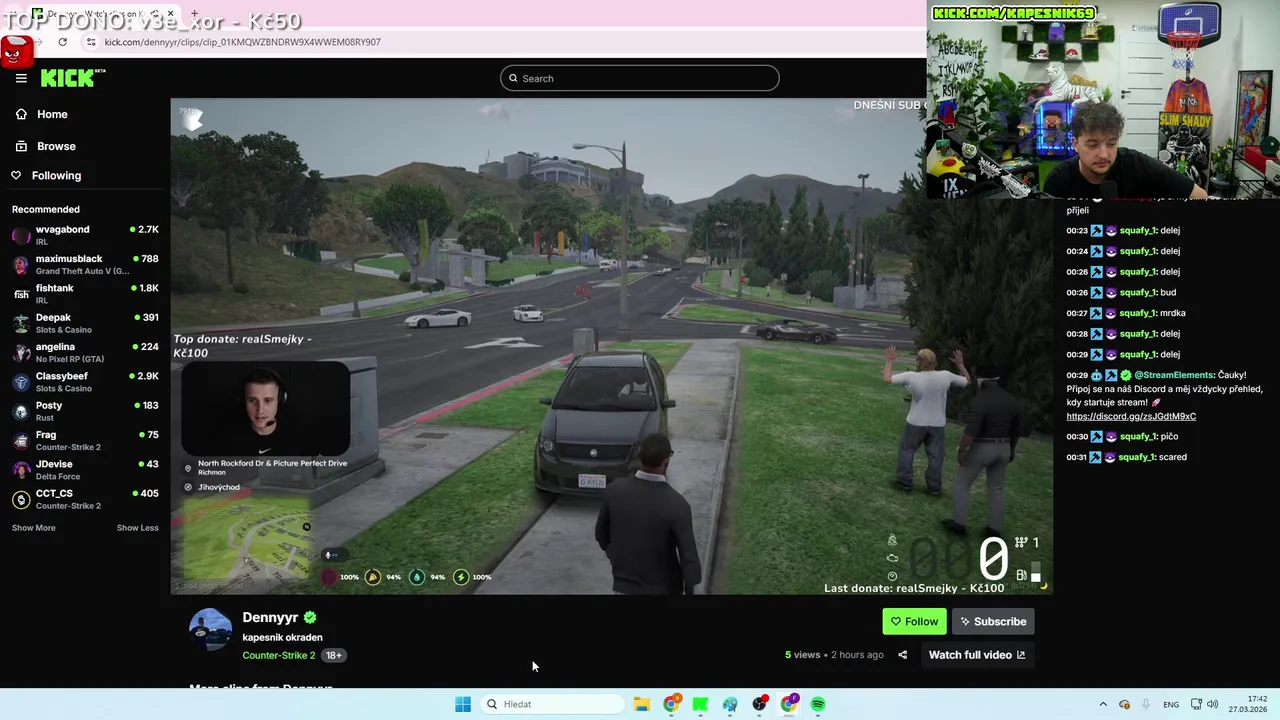This screenshot has width=1280, height=720.
Task: Collapse recommended list with Show Less
Action: (137, 528)
